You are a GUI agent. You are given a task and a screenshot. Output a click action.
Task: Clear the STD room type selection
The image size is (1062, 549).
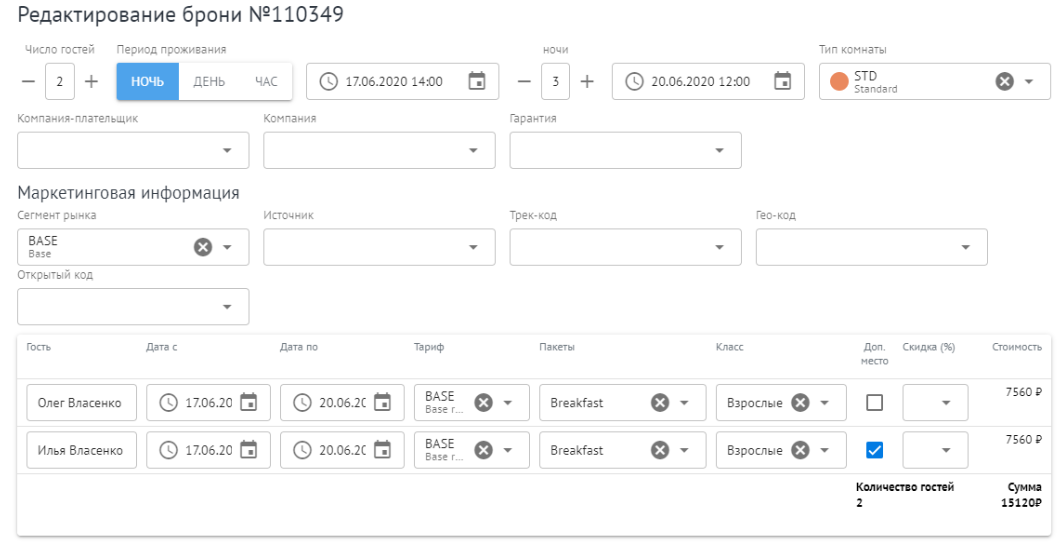point(1005,82)
